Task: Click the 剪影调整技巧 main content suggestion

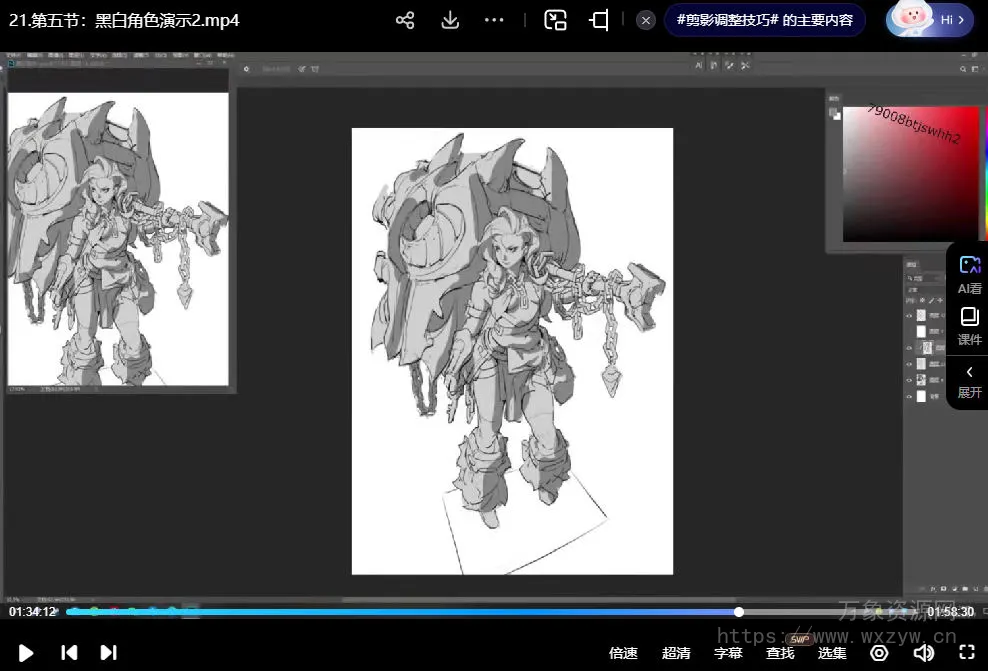Action: tap(765, 20)
